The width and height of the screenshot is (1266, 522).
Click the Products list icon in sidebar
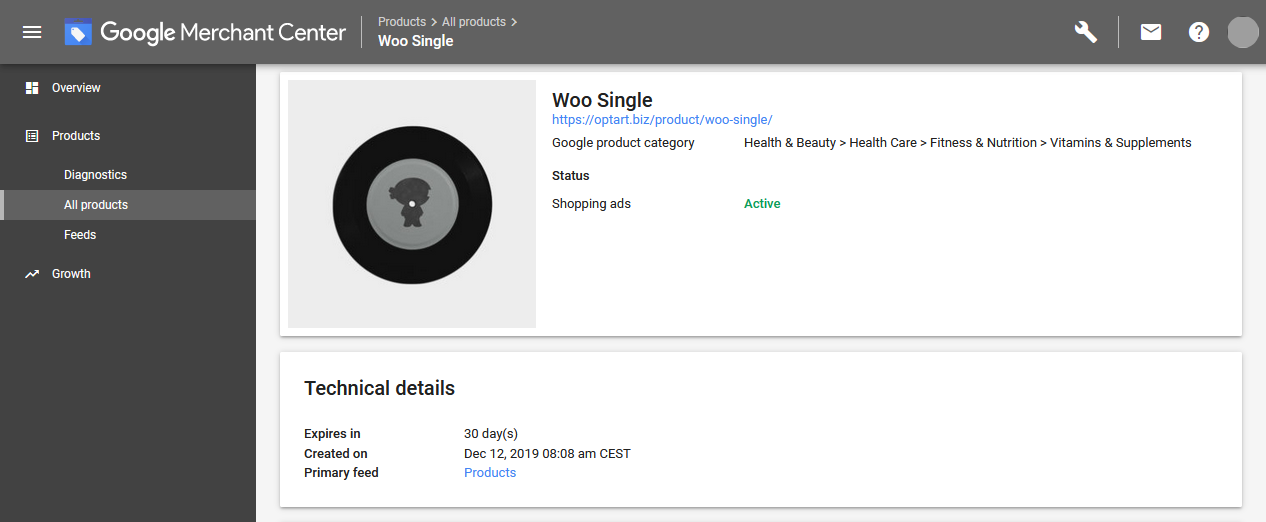click(32, 136)
